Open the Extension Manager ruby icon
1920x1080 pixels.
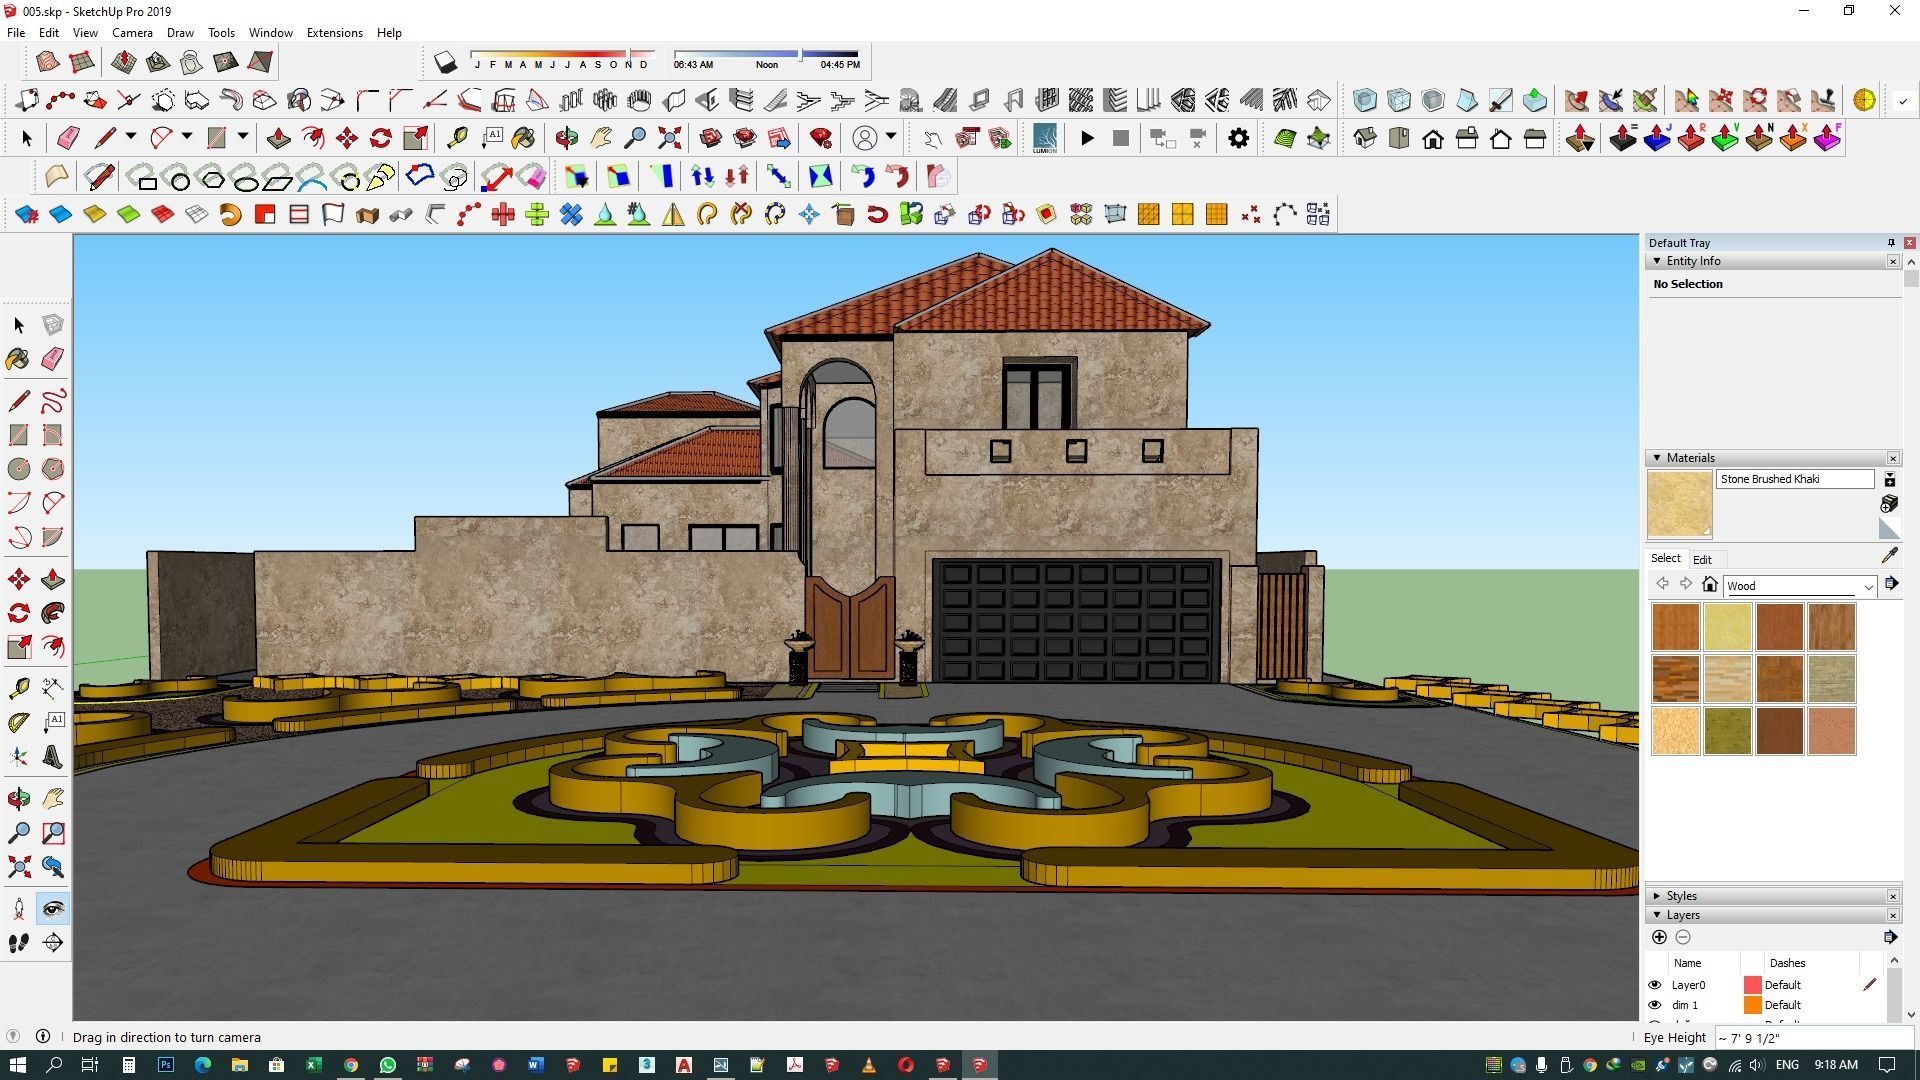tap(821, 138)
